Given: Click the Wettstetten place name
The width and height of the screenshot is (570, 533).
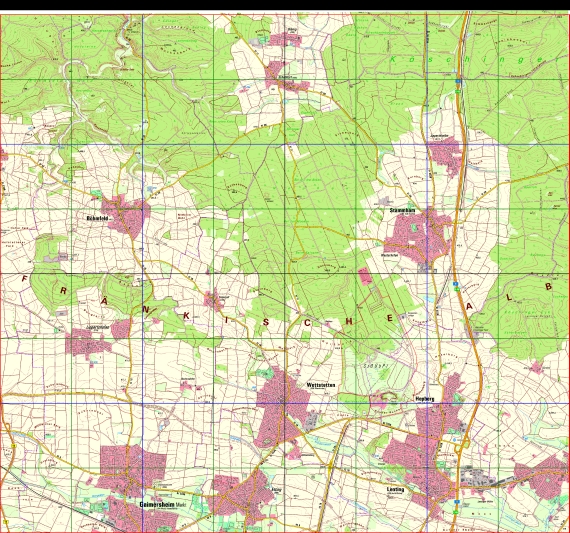Looking at the screenshot, I should (321, 385).
